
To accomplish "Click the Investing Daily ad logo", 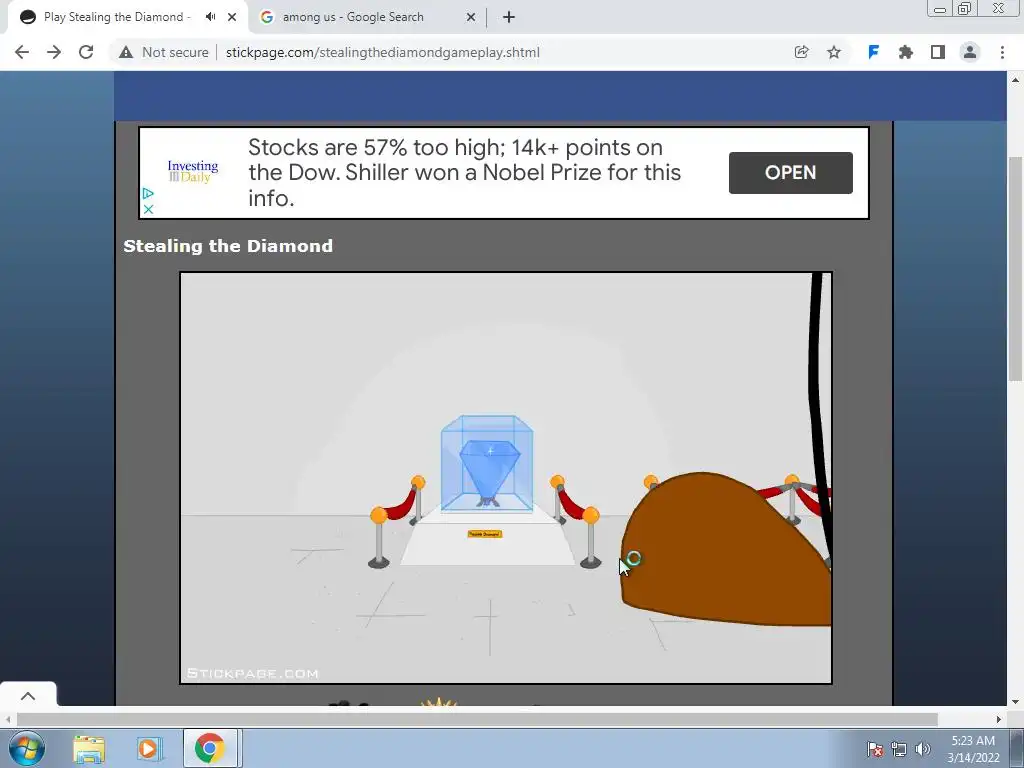I will [193, 171].
